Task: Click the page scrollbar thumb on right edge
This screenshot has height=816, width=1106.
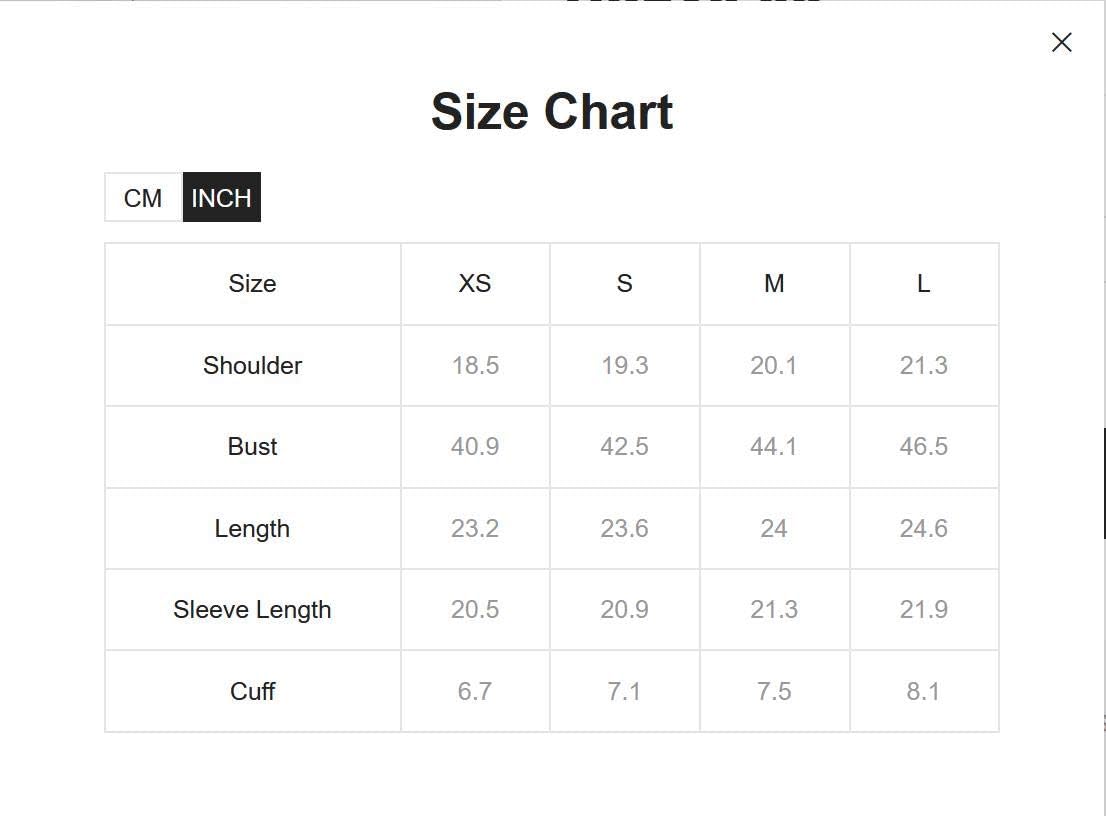Action: tap(1104, 483)
